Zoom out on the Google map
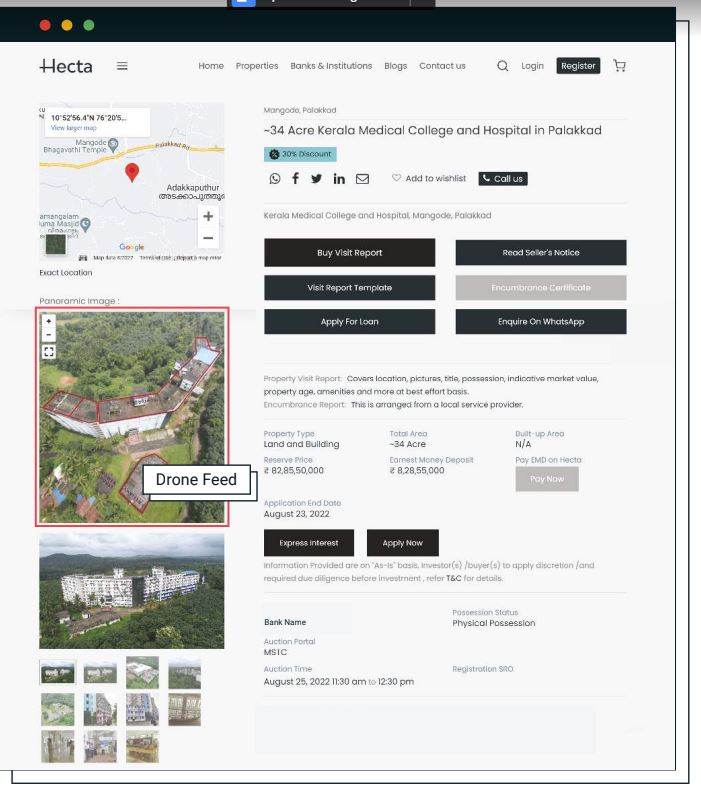This screenshot has height=786, width=701. coord(208,238)
